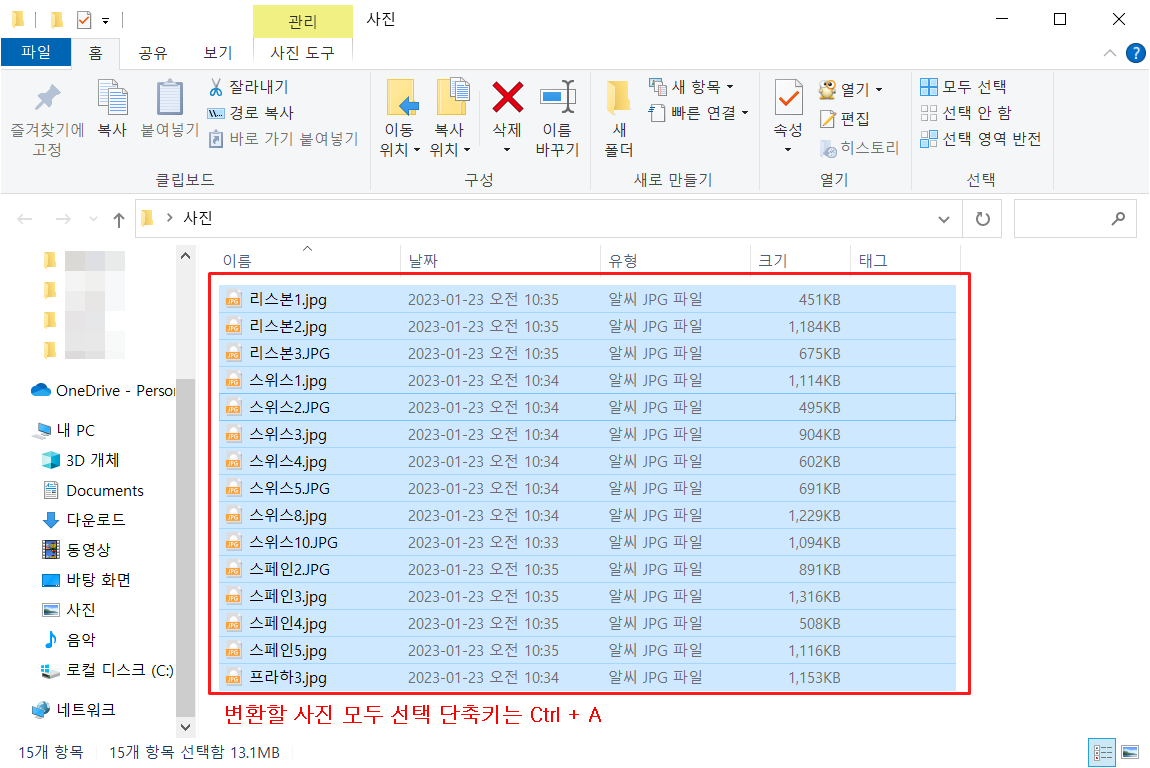This screenshot has width=1150, height=768.
Task: Expand the Properties (속성) dropdown arrow
Action: tap(788, 150)
